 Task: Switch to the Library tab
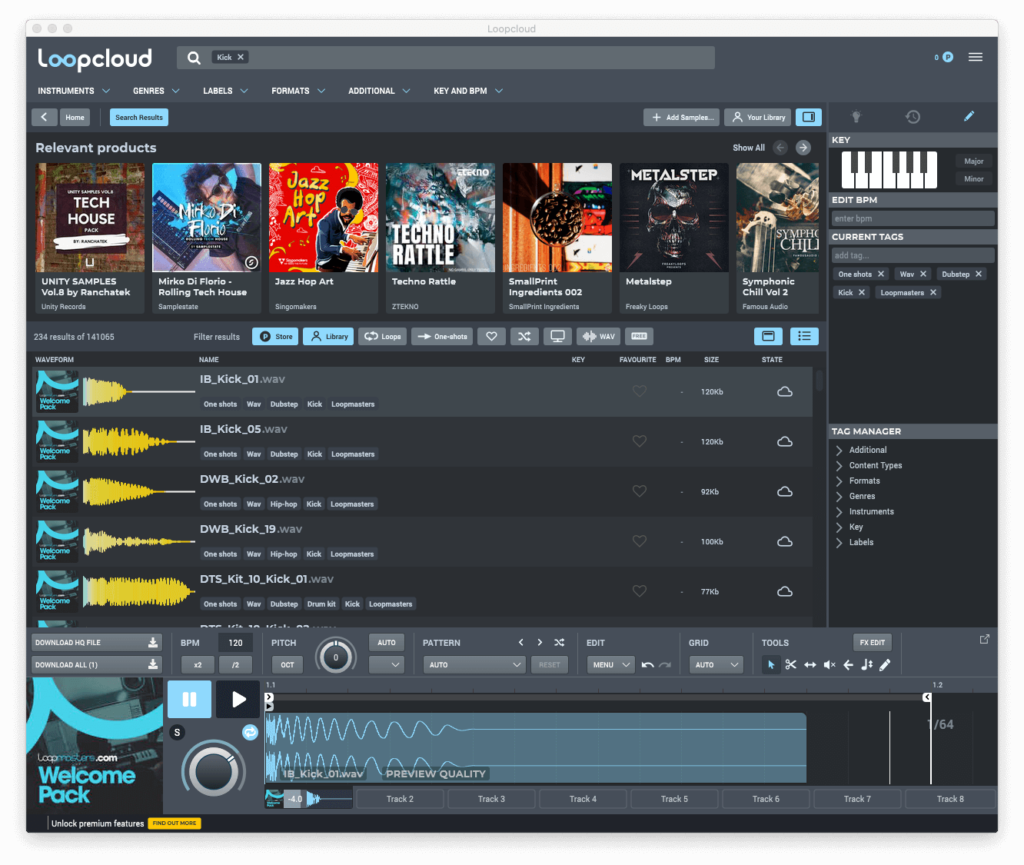(x=328, y=336)
